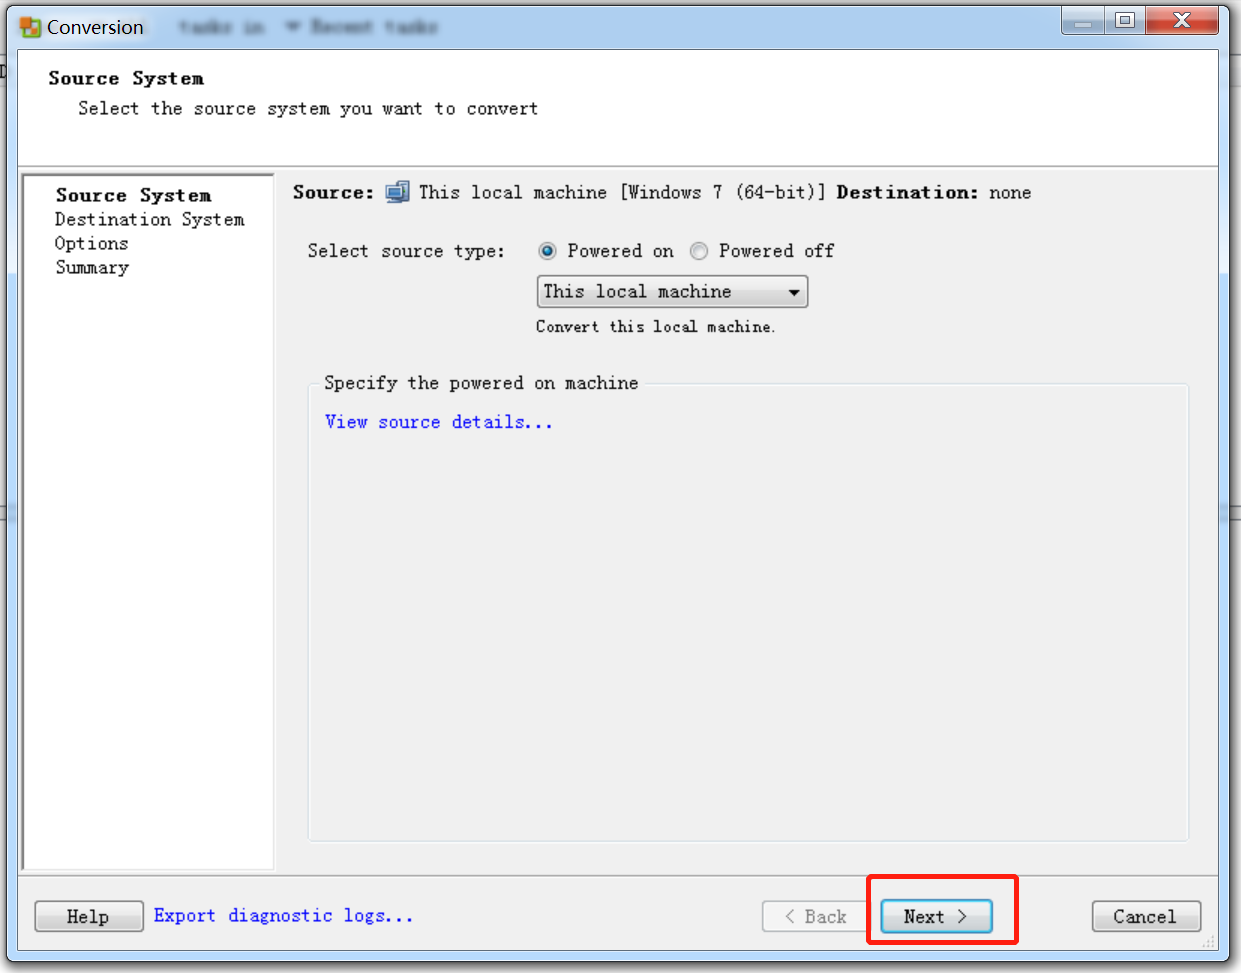
Task: Open the View source details link
Action: tap(439, 422)
